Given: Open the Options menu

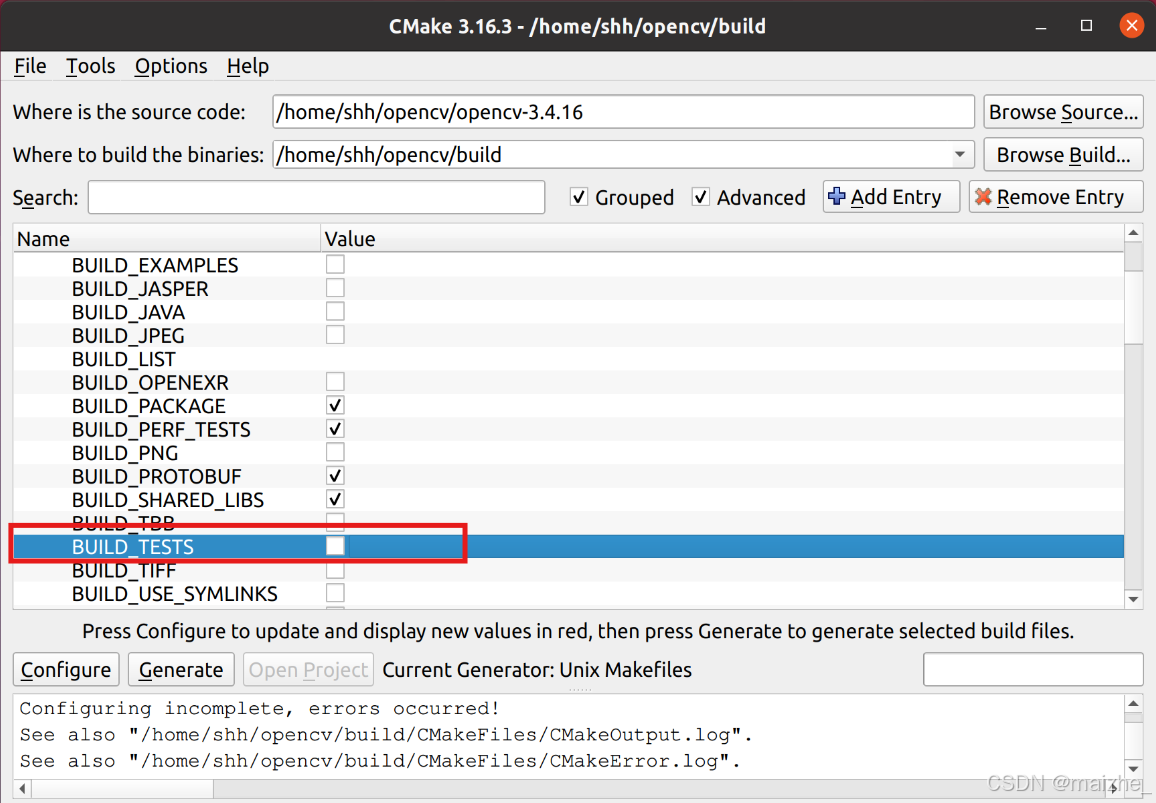Looking at the screenshot, I should click(x=171, y=66).
